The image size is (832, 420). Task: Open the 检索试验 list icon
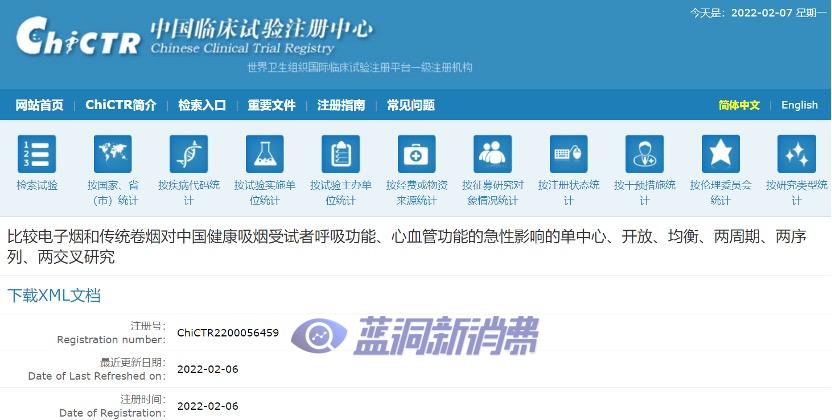point(37,154)
